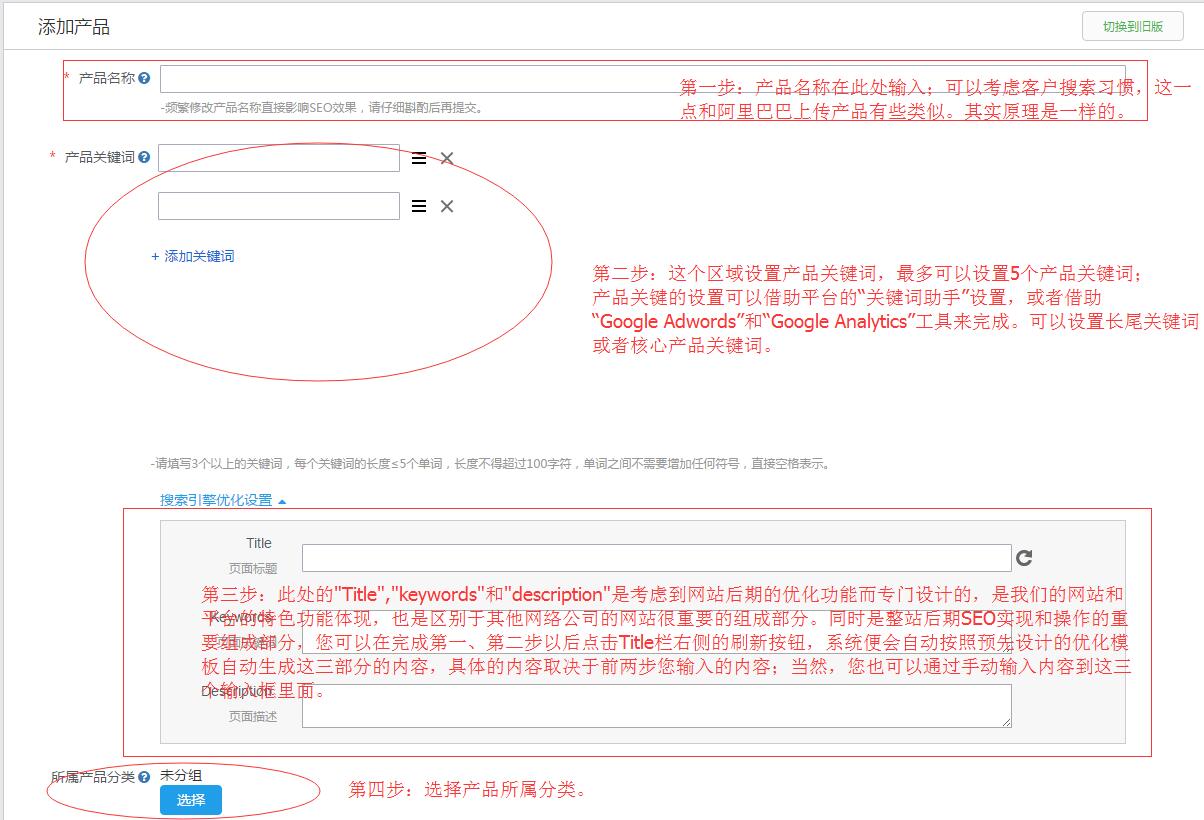Delete the second keyword row with X
Viewport: 1204px width, 820px height.
447,206
